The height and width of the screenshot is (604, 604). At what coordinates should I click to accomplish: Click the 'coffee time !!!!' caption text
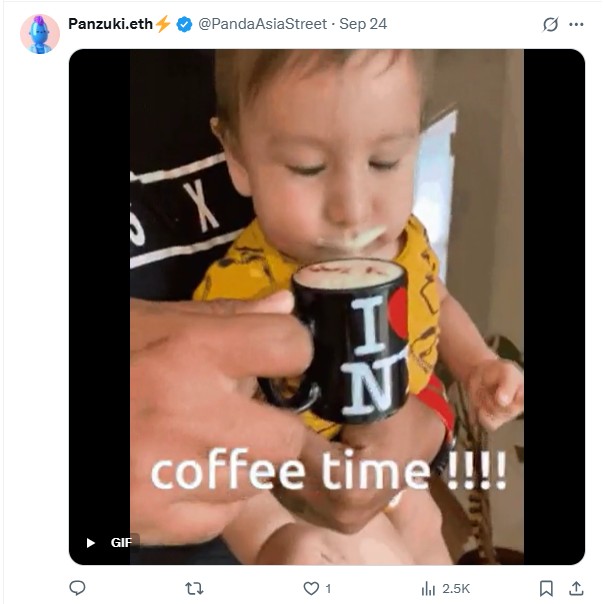328,470
